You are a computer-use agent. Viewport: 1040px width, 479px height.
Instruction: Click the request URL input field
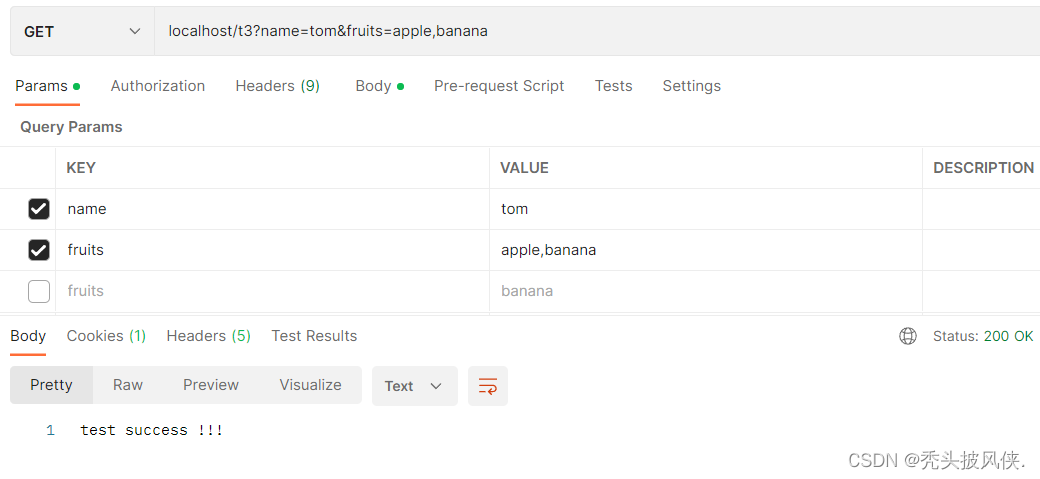597,32
